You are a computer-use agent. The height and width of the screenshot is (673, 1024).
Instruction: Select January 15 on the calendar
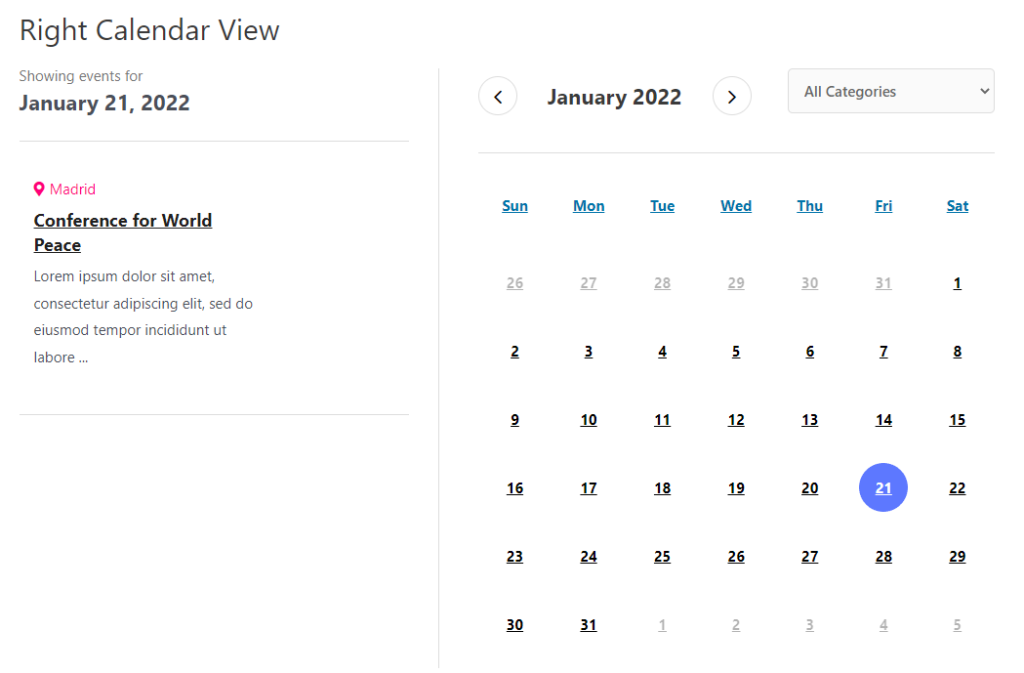click(x=957, y=420)
